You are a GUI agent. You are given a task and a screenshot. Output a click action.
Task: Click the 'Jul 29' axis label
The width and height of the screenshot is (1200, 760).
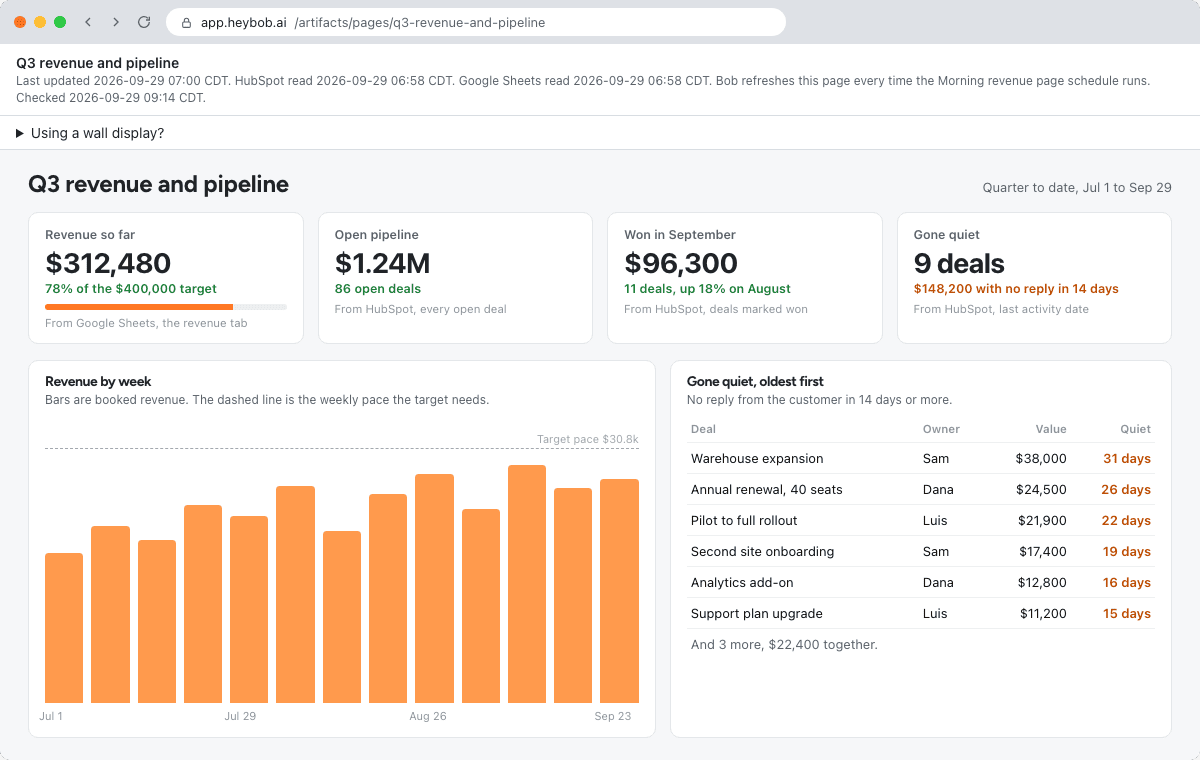240,716
